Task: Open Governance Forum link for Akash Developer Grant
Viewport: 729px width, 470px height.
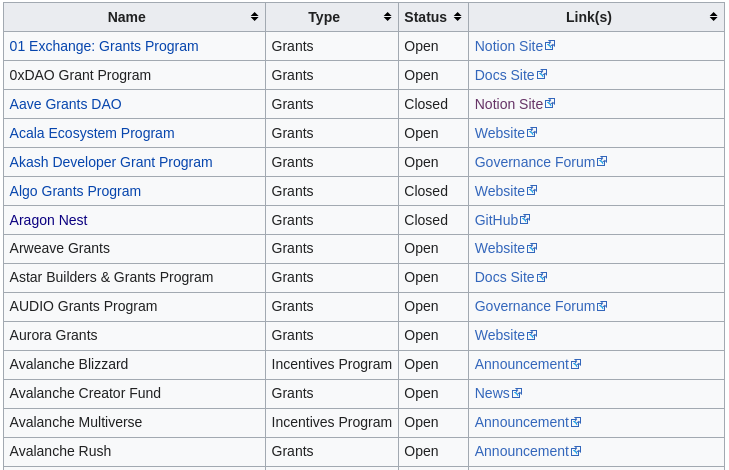Action: tap(541, 162)
